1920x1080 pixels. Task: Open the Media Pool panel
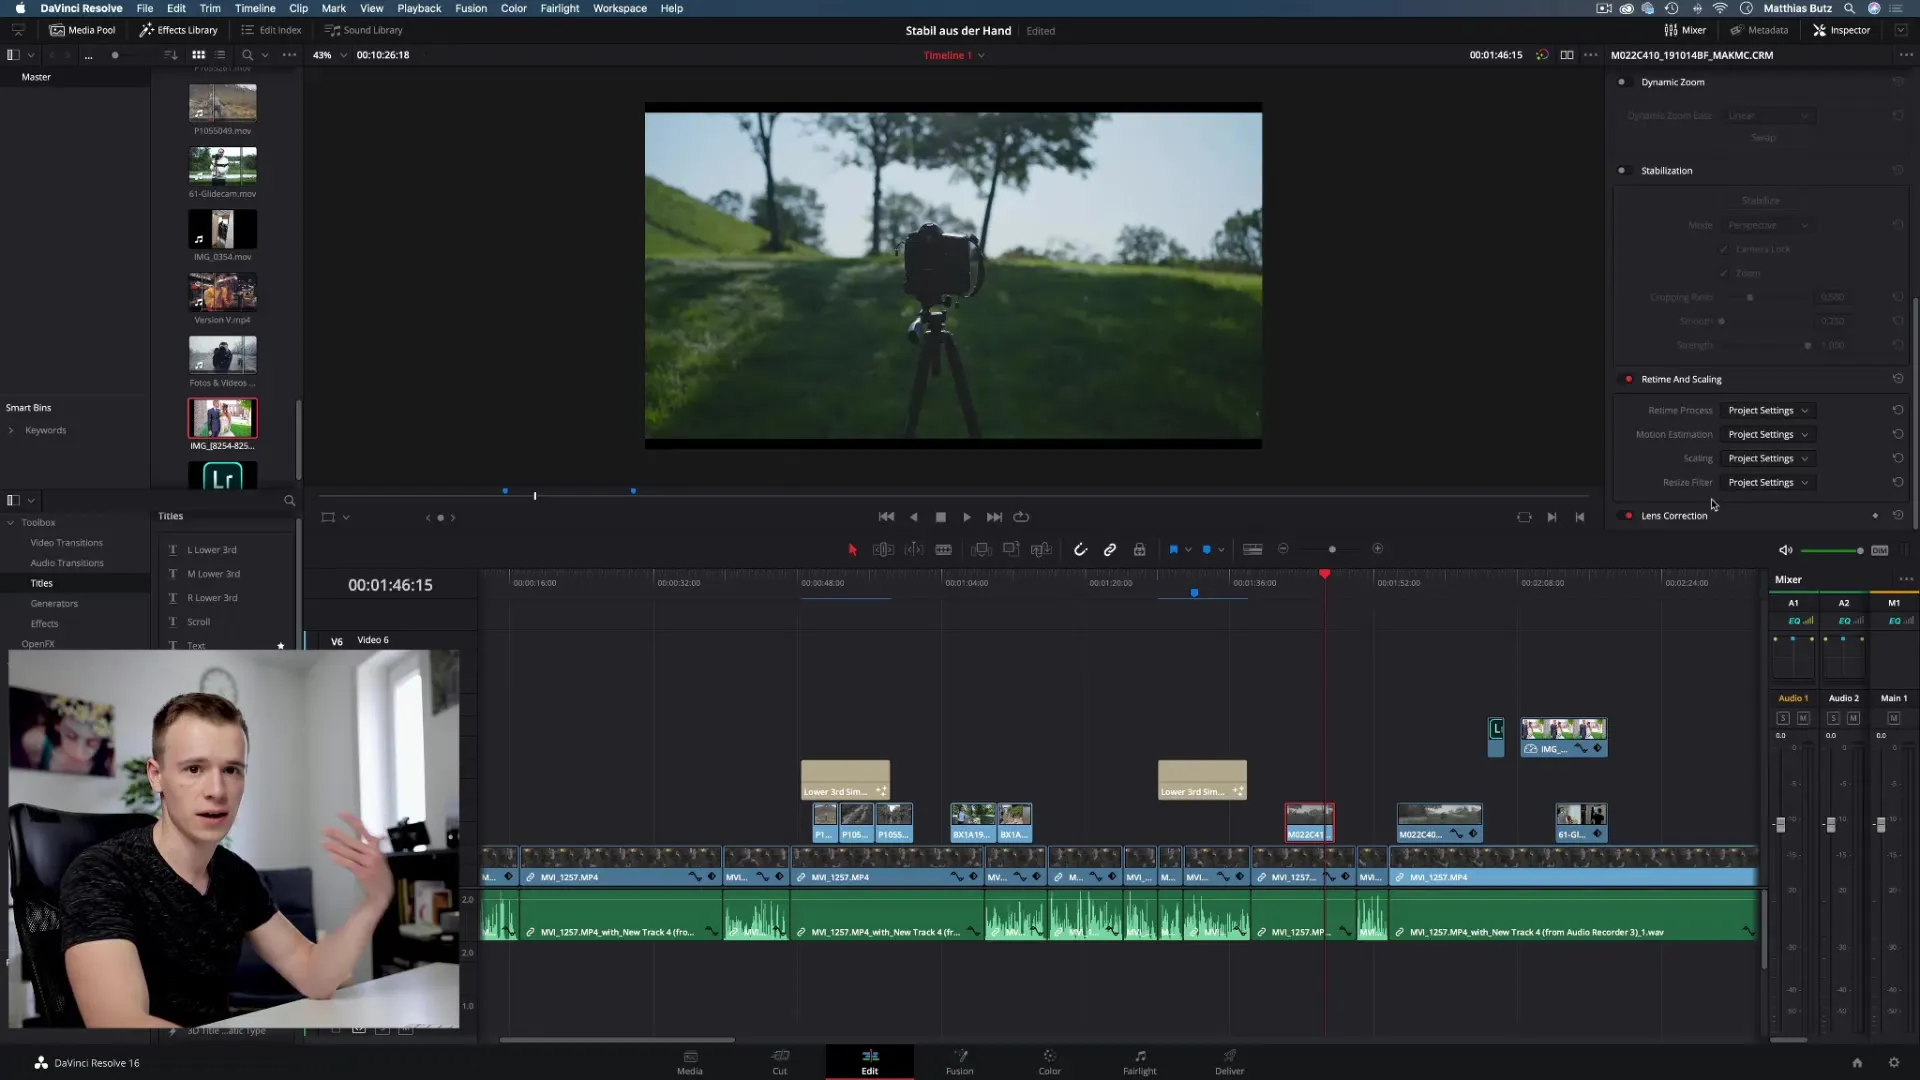82,30
